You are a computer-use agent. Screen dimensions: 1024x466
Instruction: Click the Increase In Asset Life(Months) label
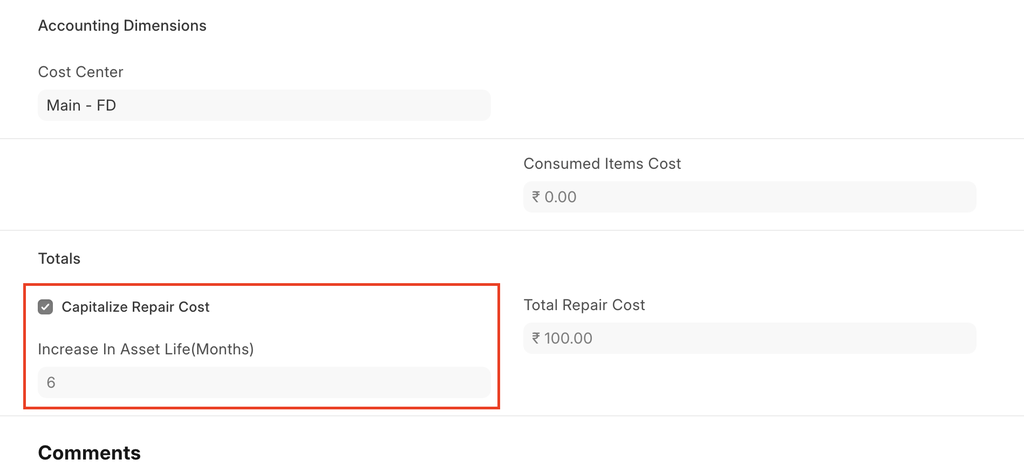click(146, 349)
